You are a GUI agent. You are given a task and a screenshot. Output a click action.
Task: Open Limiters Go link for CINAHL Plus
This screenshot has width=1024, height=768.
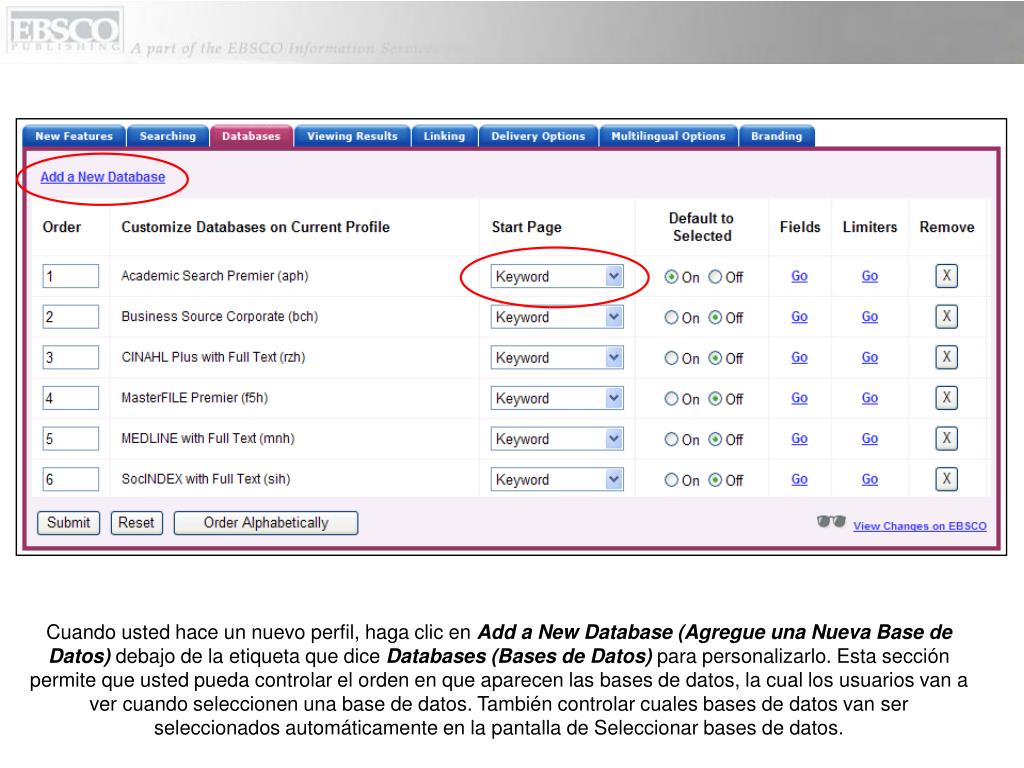pyautogui.click(x=870, y=357)
